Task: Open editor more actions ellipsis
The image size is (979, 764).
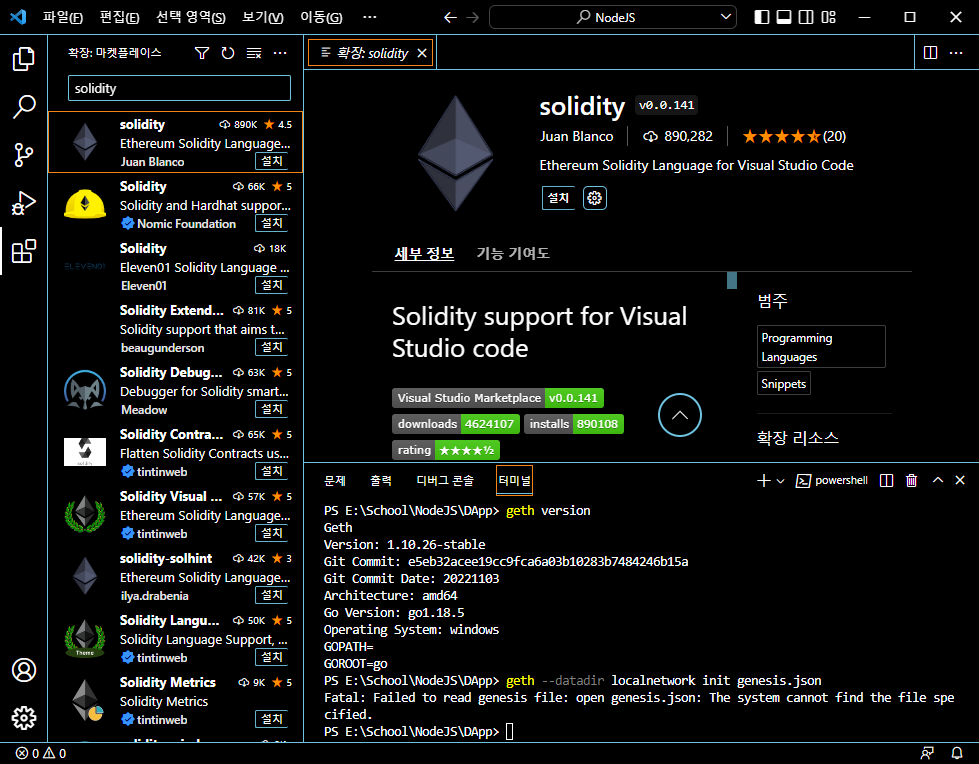Action: tap(956, 52)
